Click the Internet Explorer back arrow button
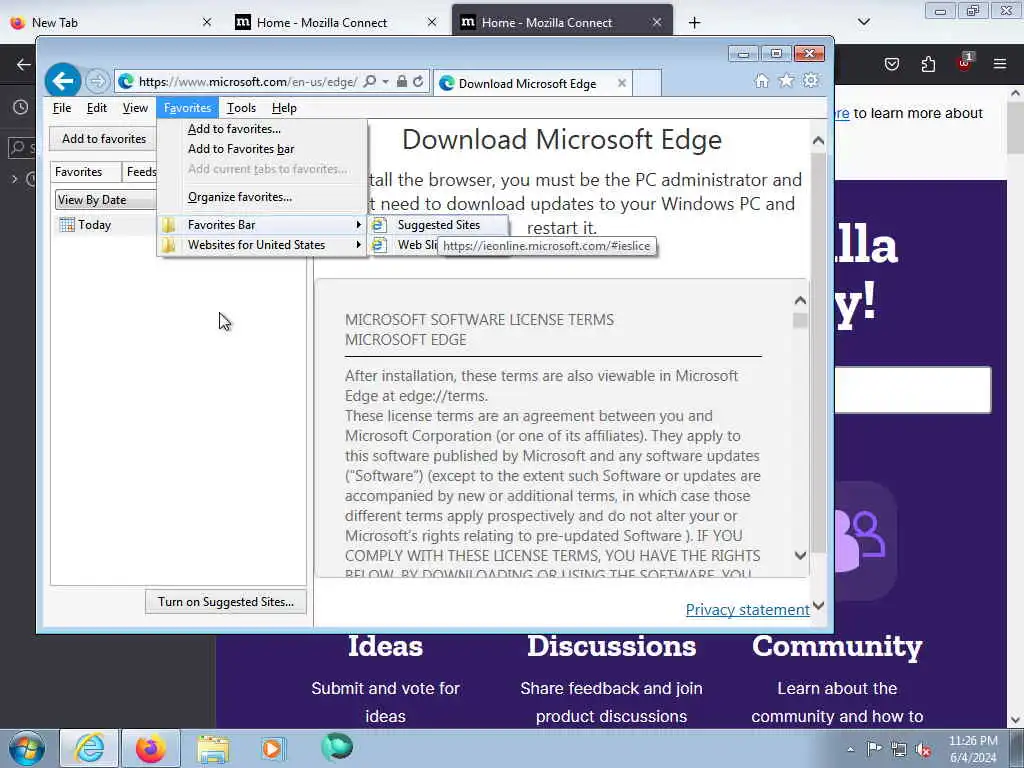 pos(63,81)
